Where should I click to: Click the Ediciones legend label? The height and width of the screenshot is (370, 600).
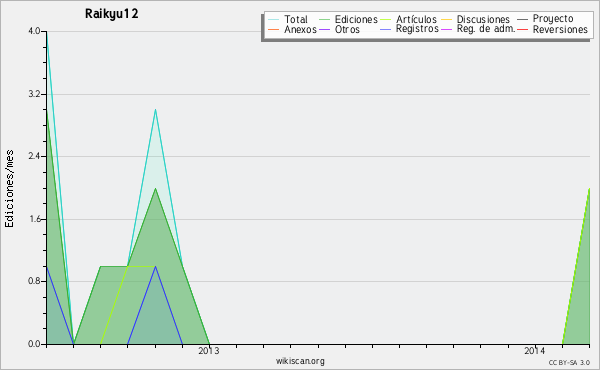[356, 19]
